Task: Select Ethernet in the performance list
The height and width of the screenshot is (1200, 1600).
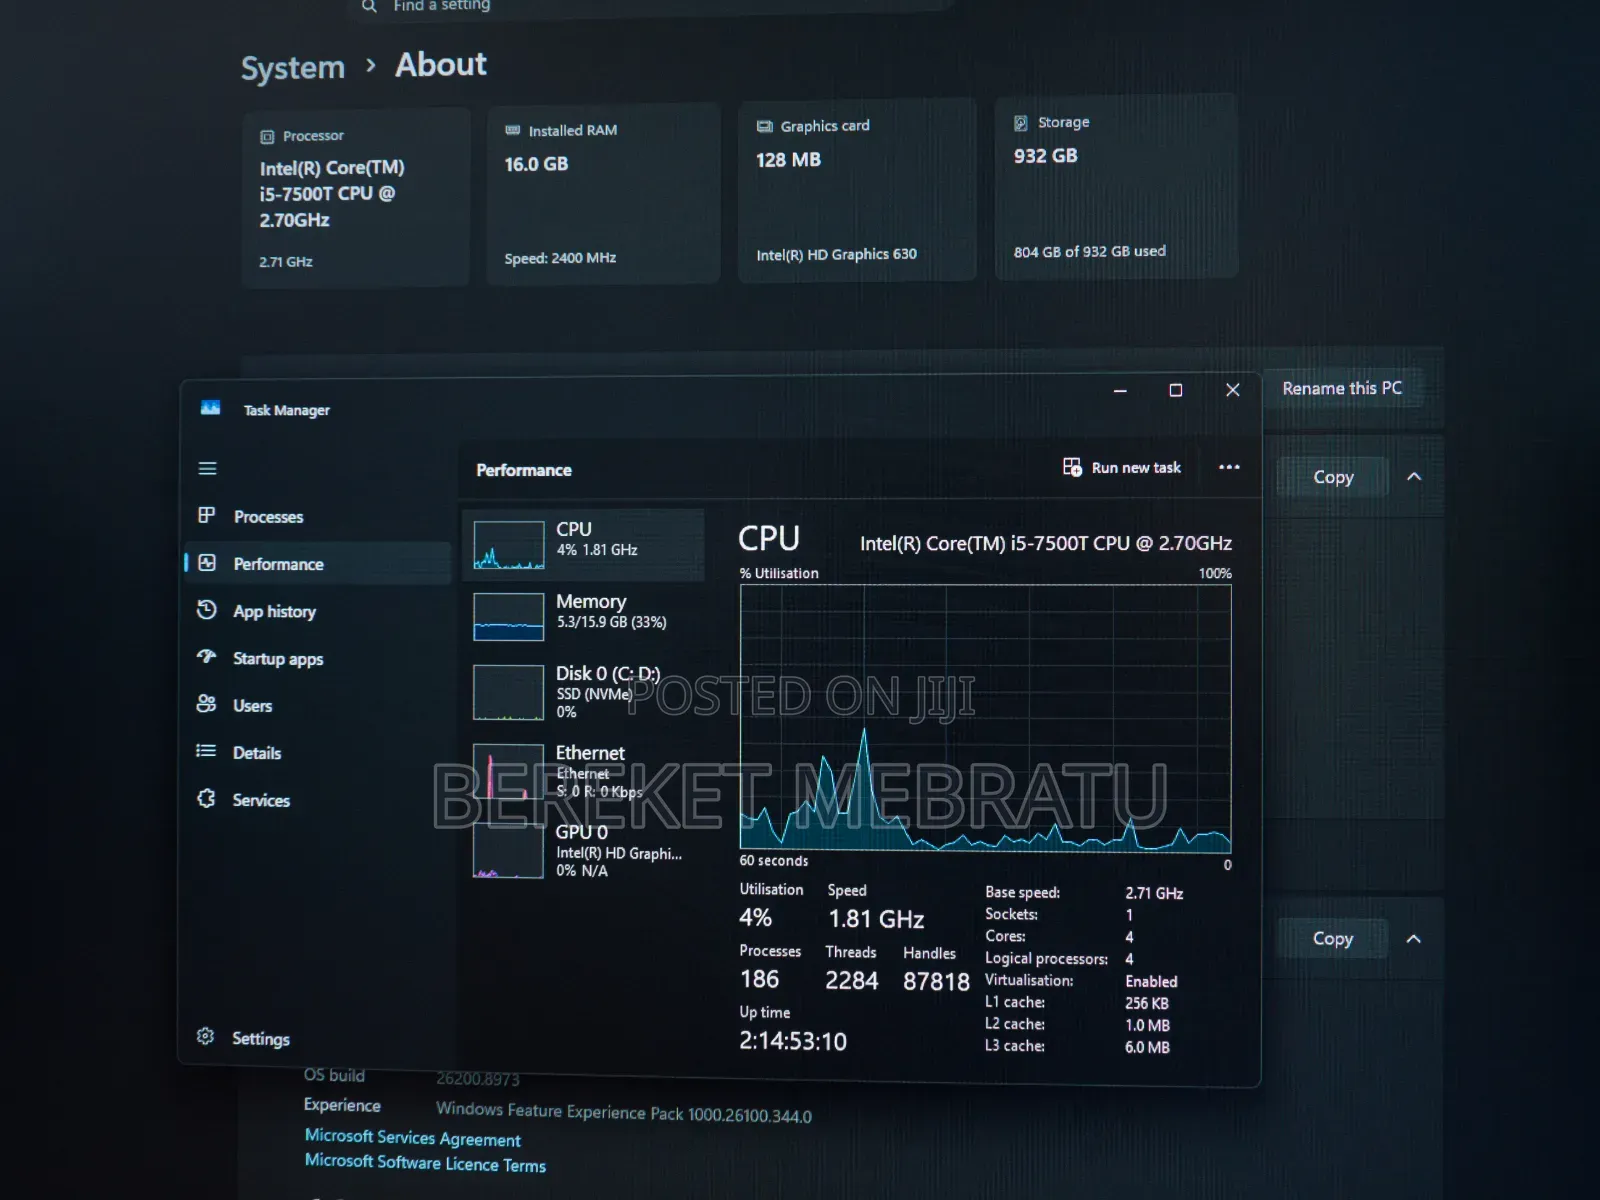Action: pos(584,771)
